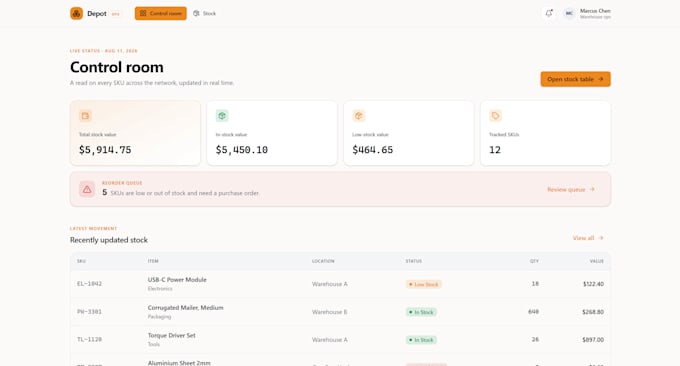This screenshot has height=366, width=680.
Task: Click the Tracked SKUs count 12
Action: point(495,150)
